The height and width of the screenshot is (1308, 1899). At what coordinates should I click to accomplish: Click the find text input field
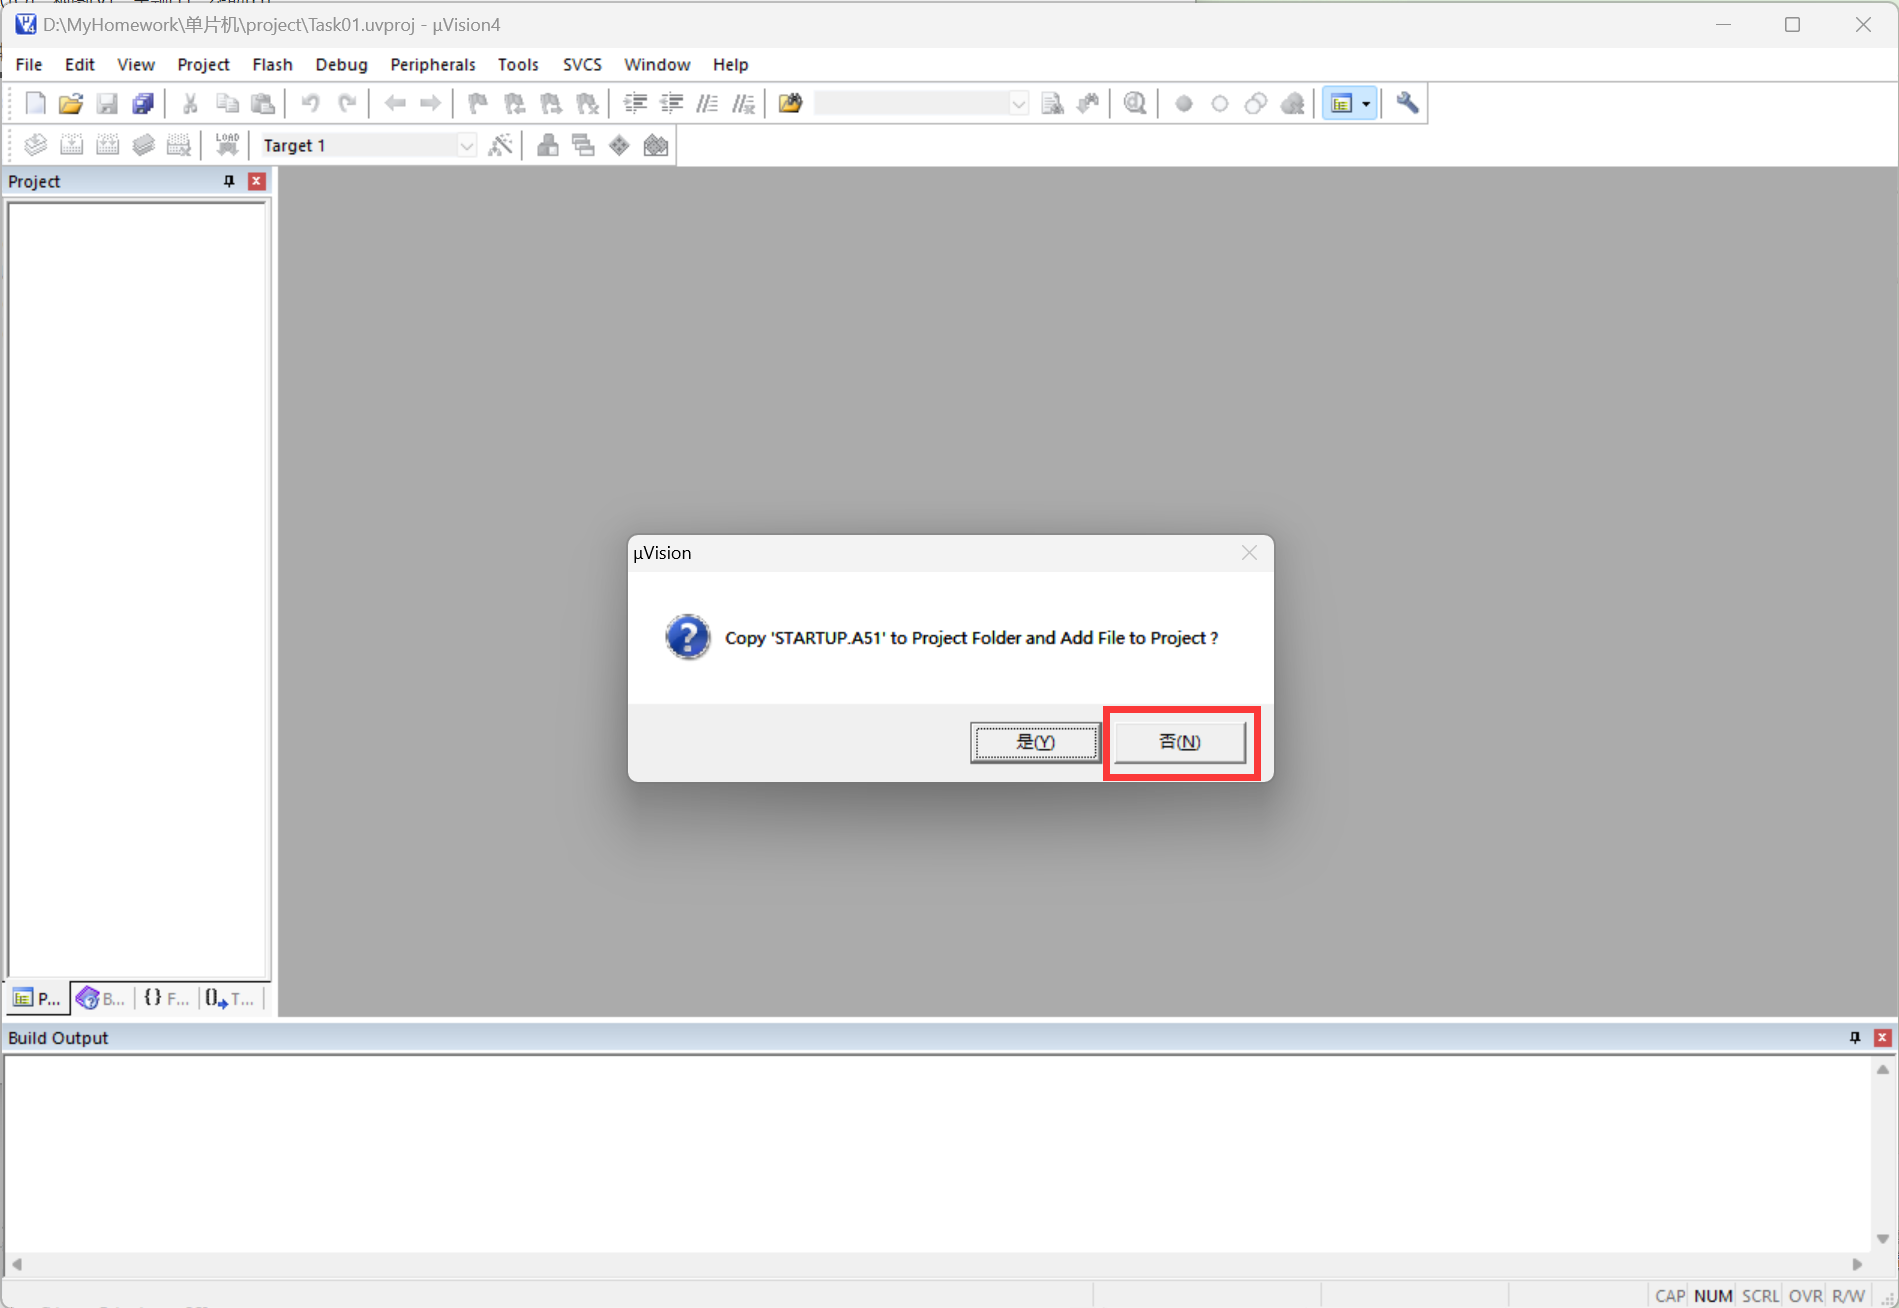click(911, 104)
